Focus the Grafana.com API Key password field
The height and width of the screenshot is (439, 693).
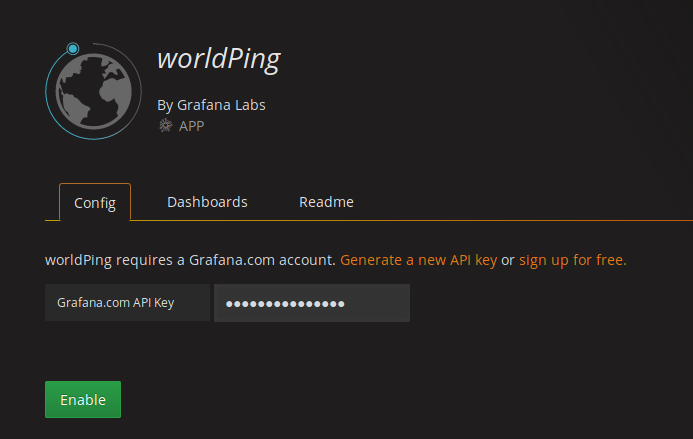pos(312,303)
